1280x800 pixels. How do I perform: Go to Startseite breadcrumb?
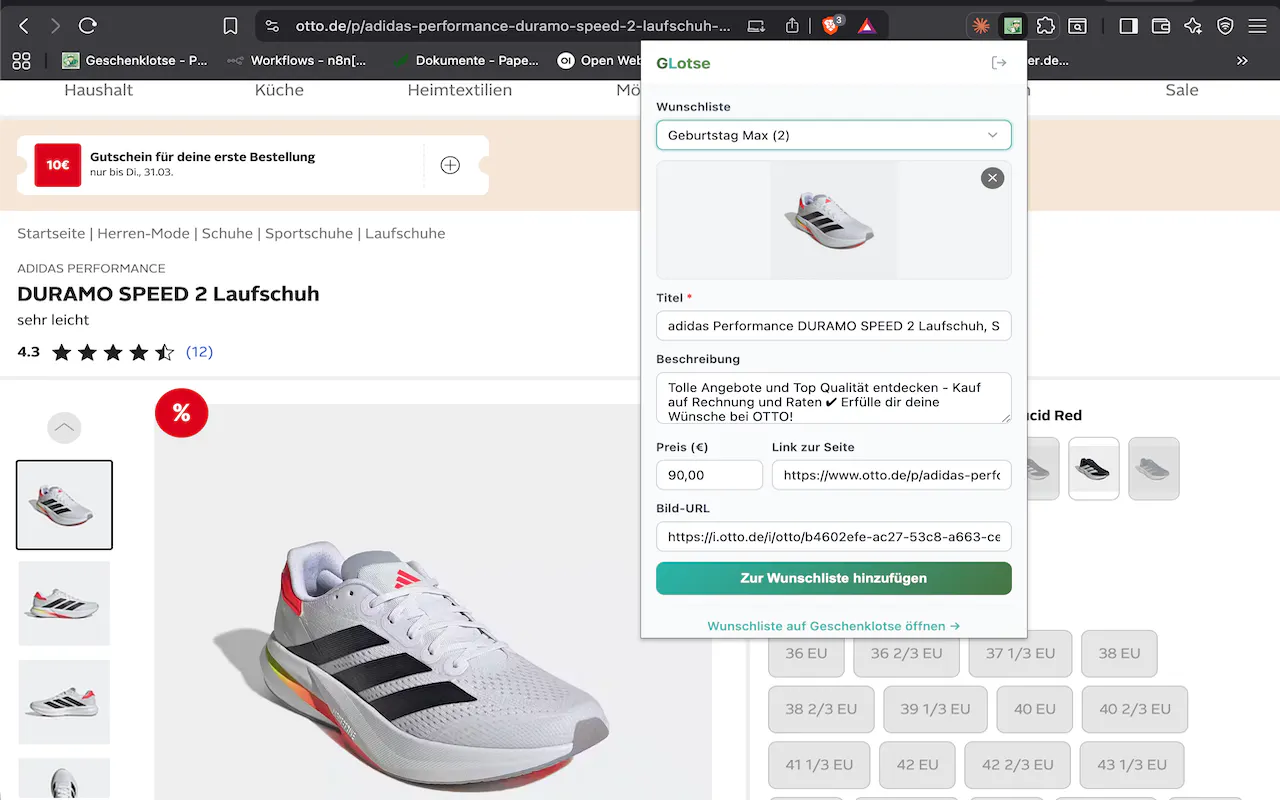tap(51, 233)
